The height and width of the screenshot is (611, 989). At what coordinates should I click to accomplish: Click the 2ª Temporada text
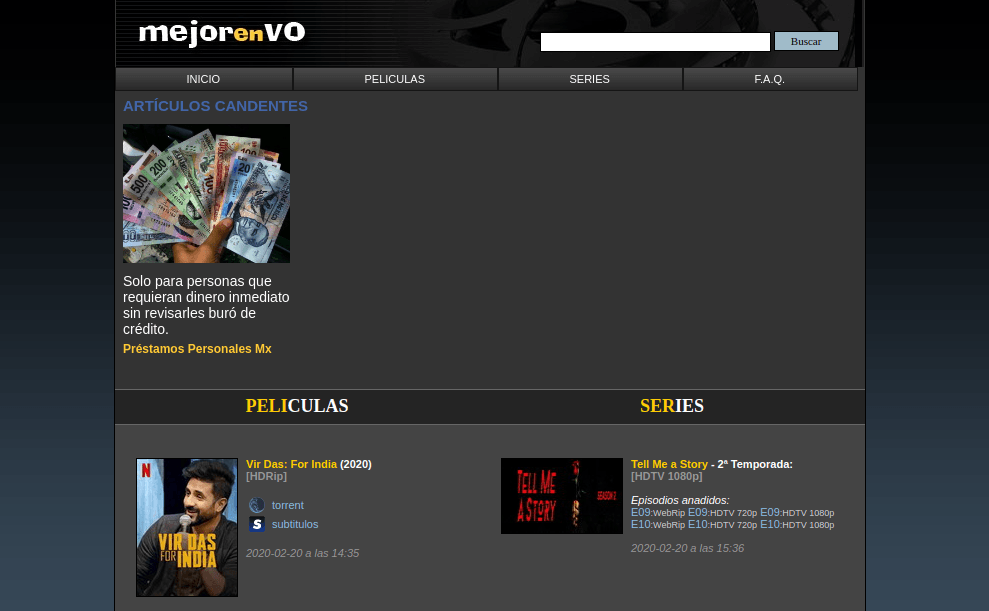tap(755, 464)
